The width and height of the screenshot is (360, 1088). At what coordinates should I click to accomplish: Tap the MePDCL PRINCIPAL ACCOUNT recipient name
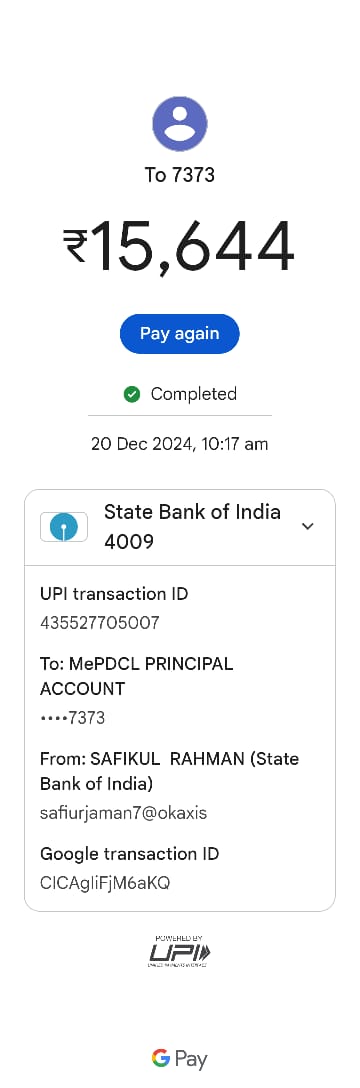137,677
